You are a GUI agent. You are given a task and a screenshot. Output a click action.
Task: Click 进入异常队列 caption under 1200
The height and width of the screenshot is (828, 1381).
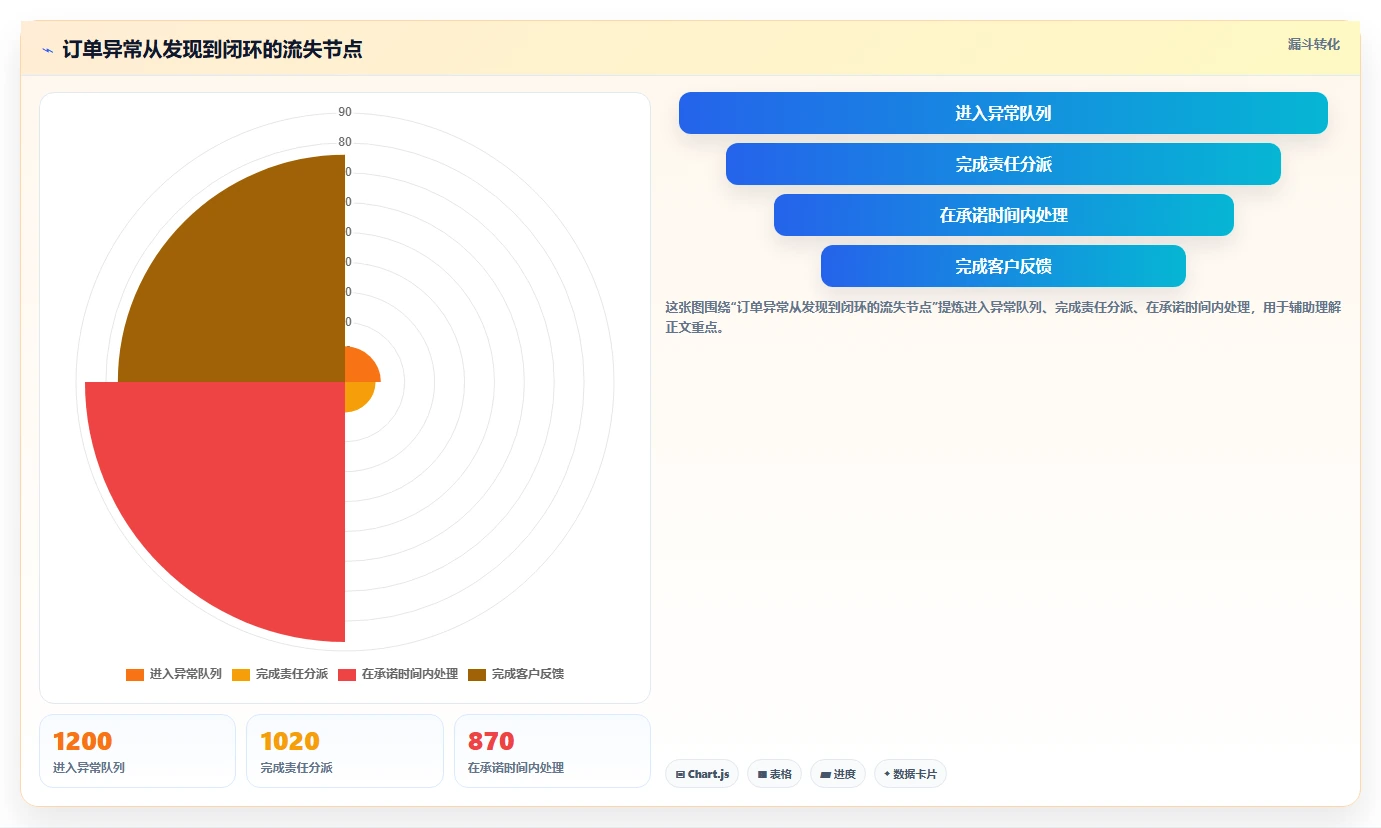[89, 768]
